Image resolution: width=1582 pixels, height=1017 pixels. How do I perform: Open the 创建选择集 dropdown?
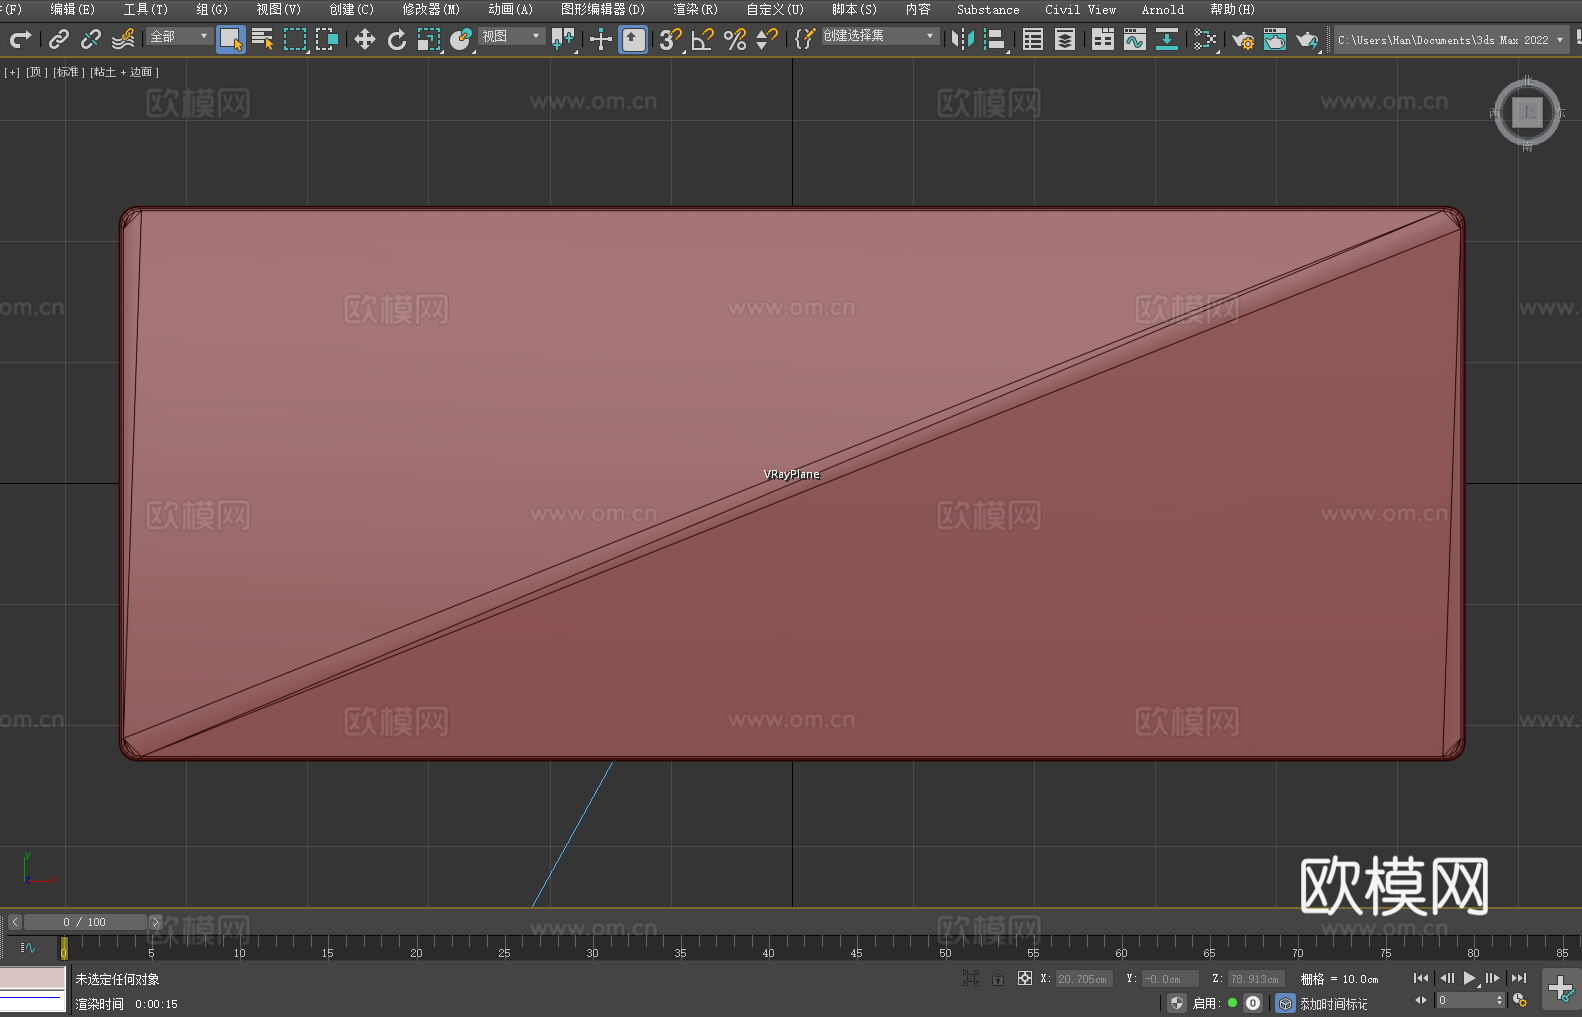click(x=880, y=36)
